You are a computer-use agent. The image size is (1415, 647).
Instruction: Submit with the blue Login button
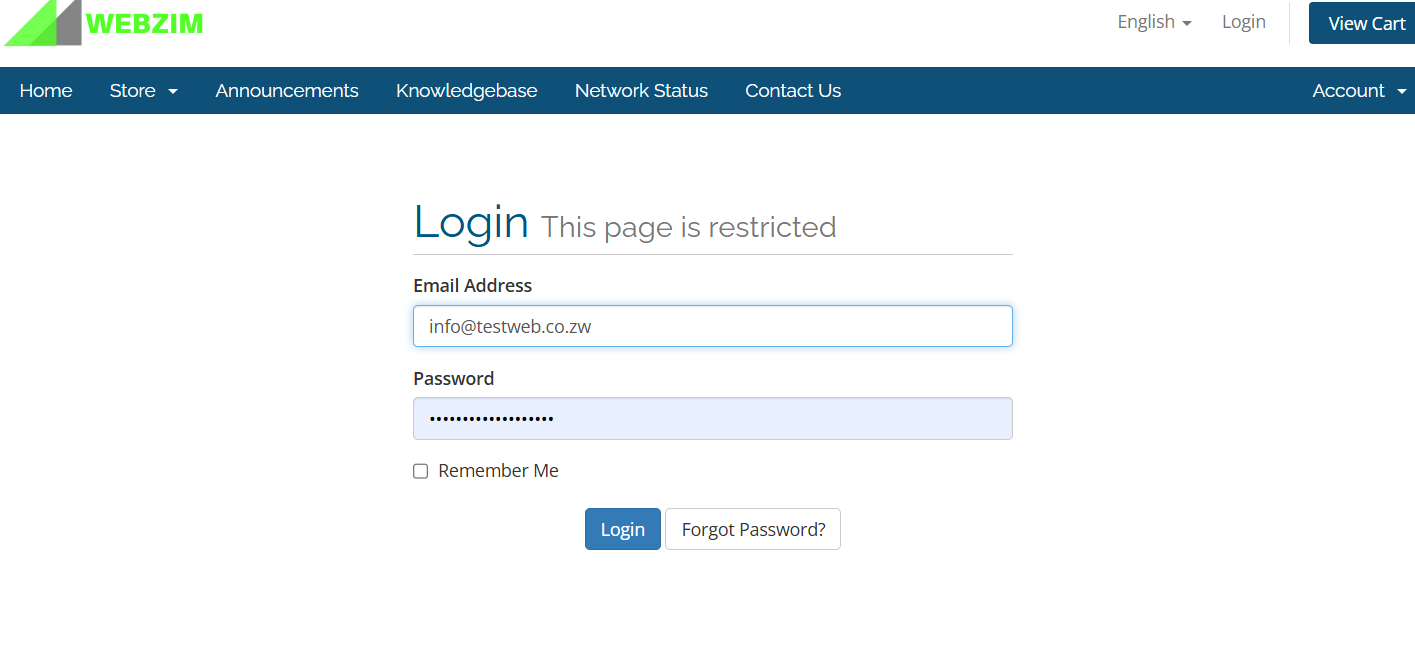[x=623, y=529]
